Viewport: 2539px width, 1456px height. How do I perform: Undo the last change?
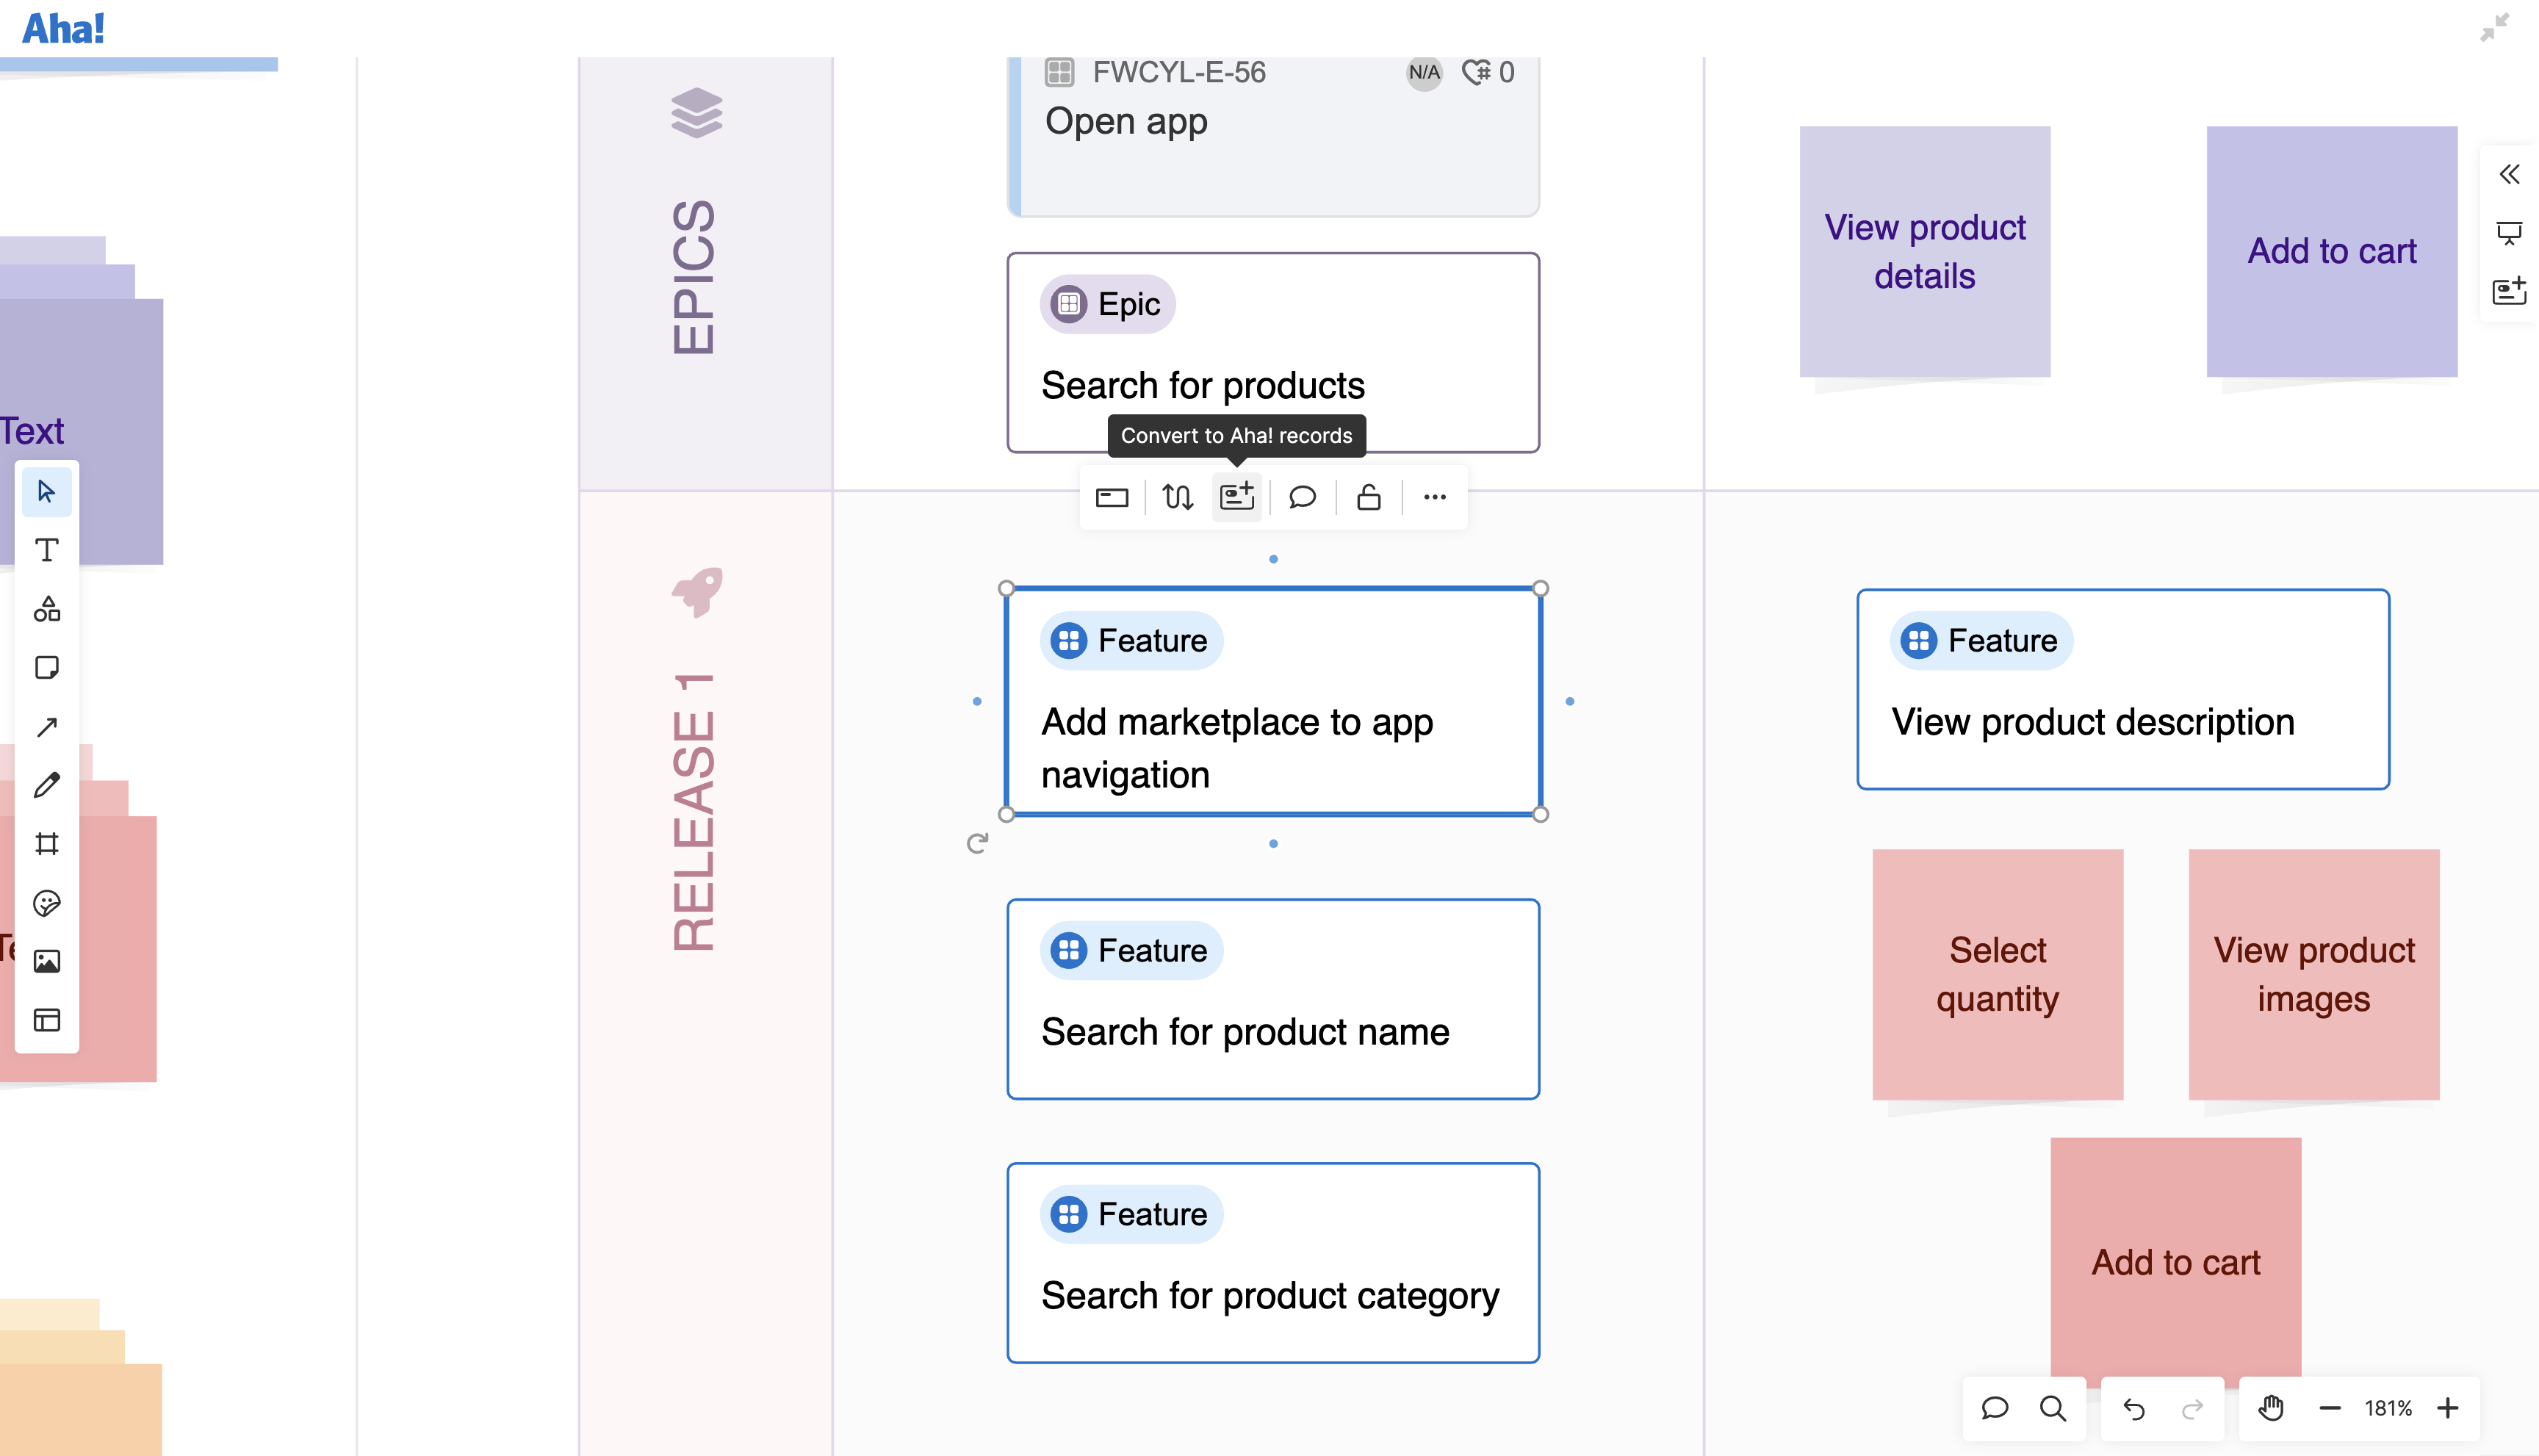[2133, 1408]
